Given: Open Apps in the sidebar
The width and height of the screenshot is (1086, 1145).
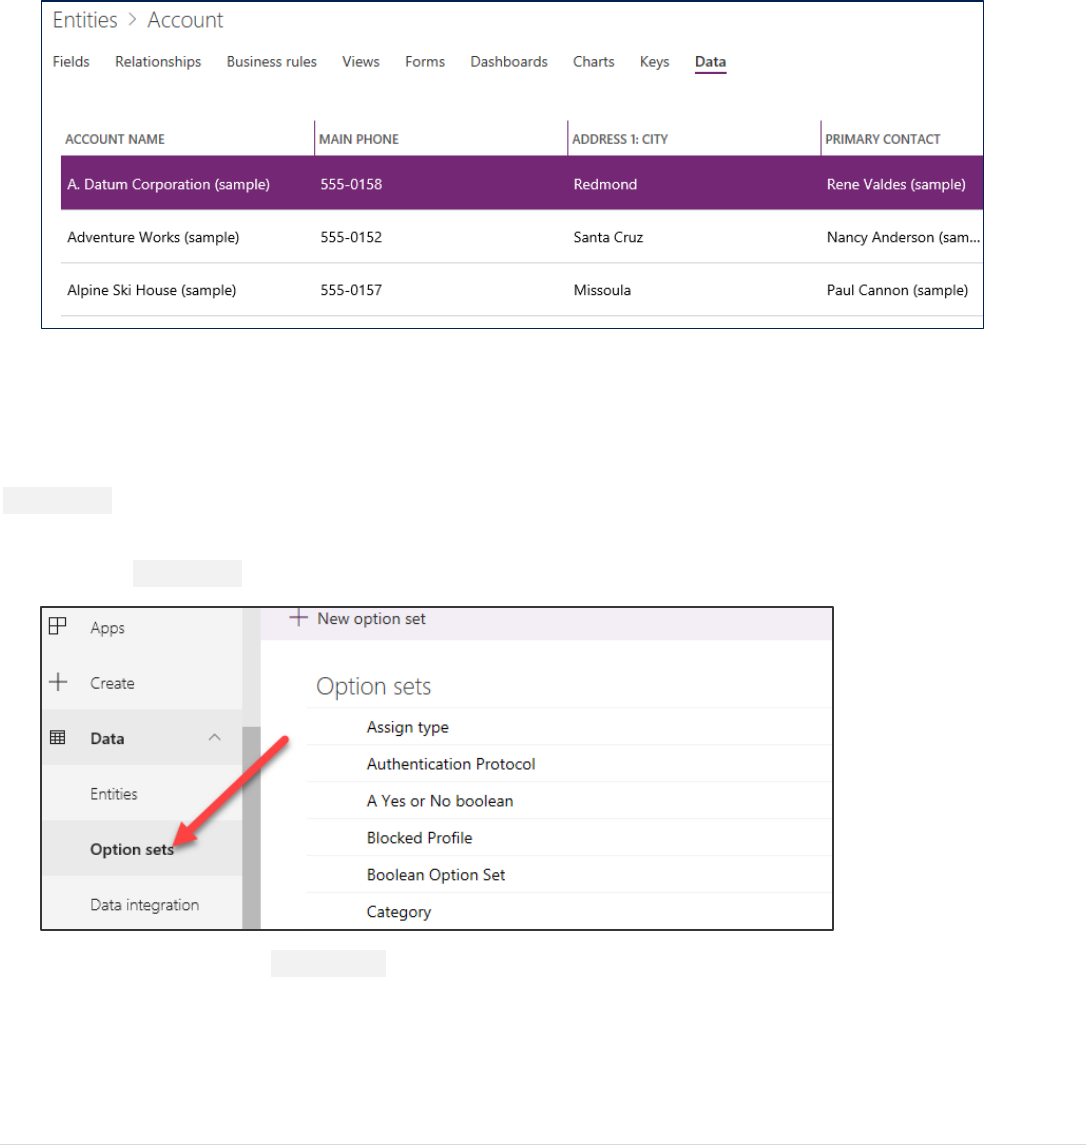Looking at the screenshot, I should [107, 628].
